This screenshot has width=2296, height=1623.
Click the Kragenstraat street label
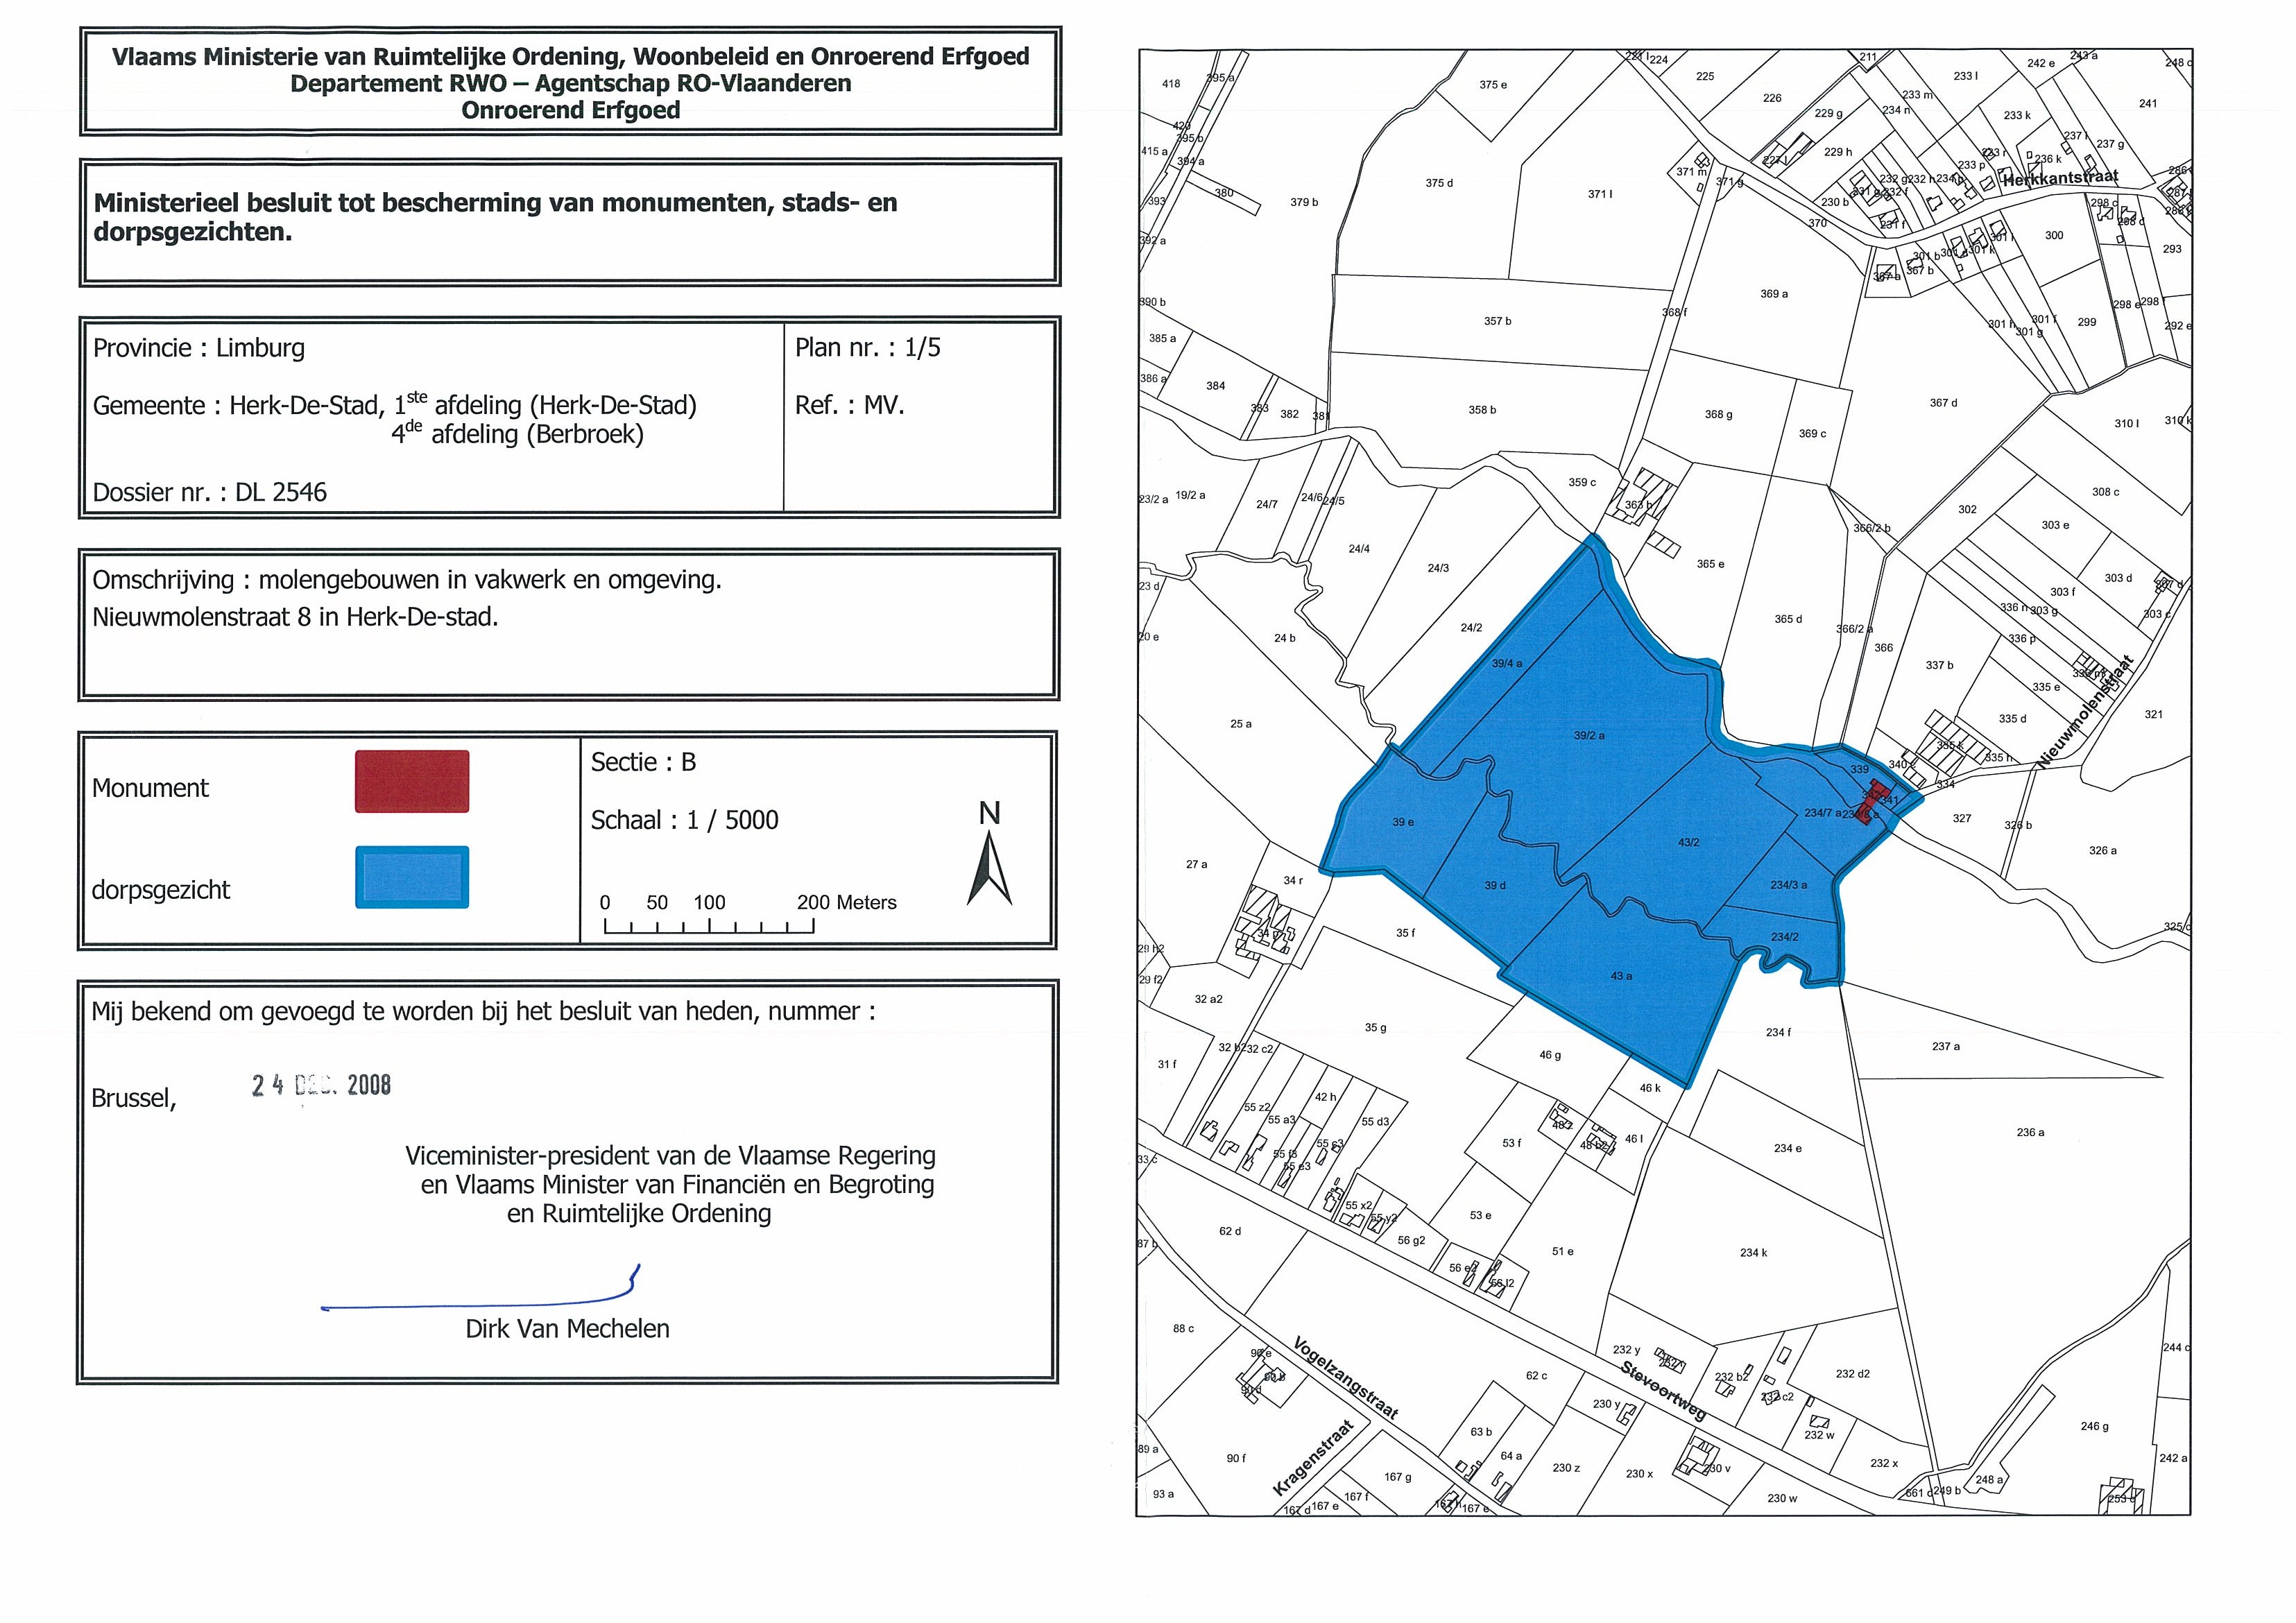click(x=1313, y=1458)
